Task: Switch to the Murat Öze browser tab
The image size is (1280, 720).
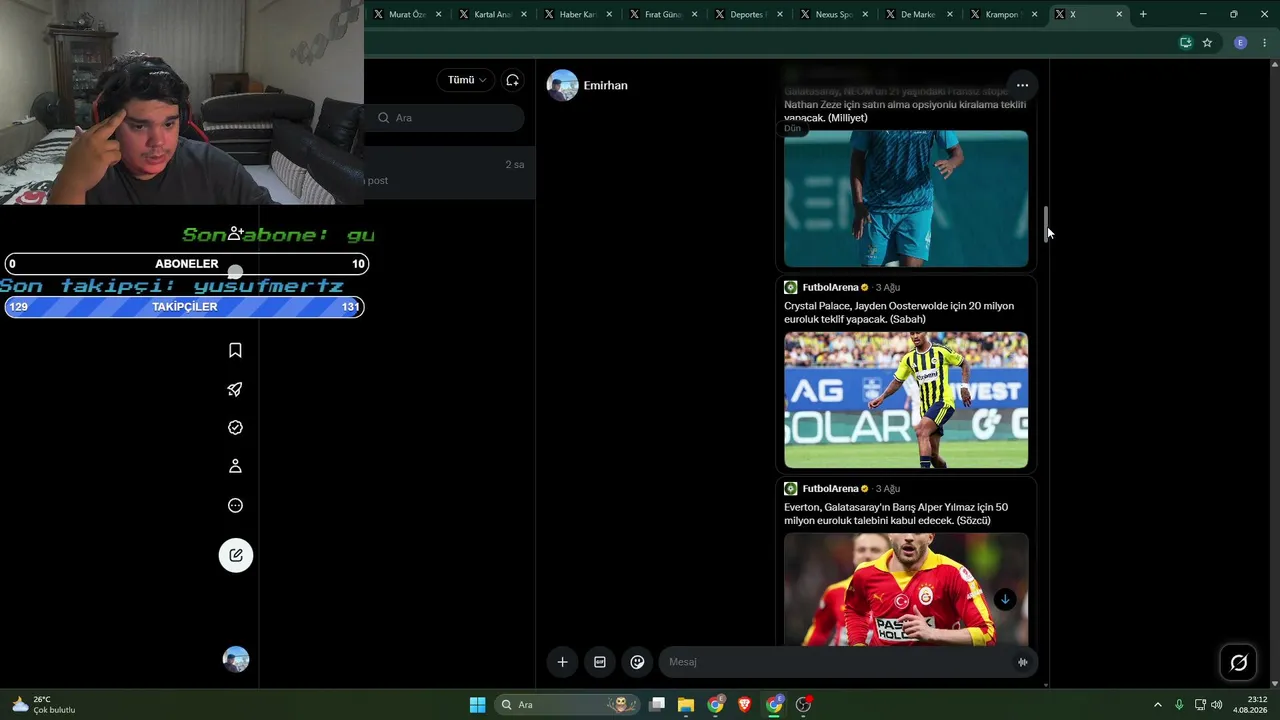Action: 407,14
